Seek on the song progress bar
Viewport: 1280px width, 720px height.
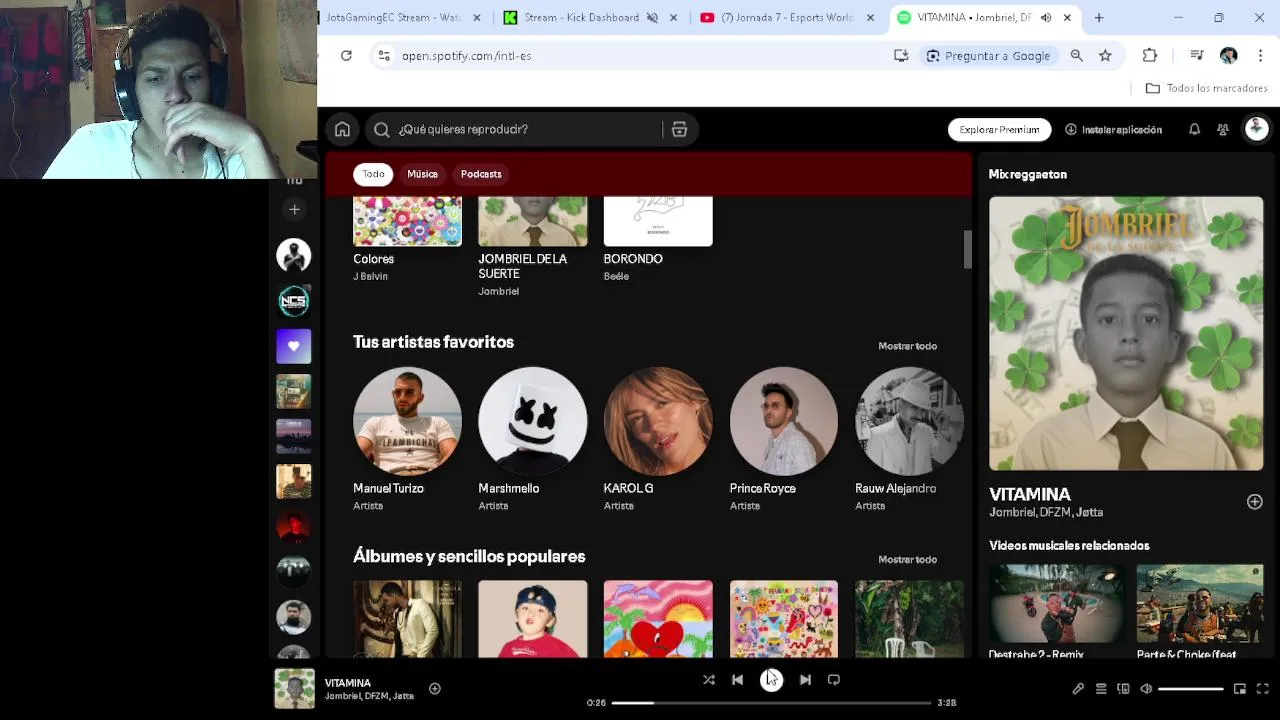(771, 703)
